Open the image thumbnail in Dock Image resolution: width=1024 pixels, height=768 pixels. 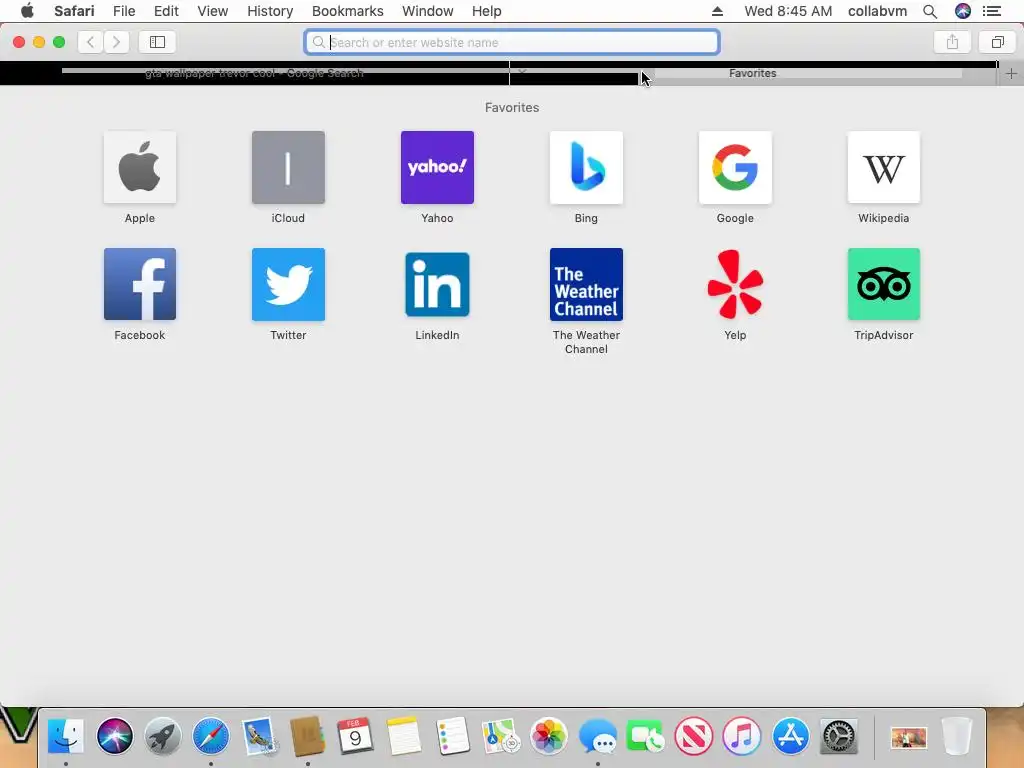coord(908,738)
